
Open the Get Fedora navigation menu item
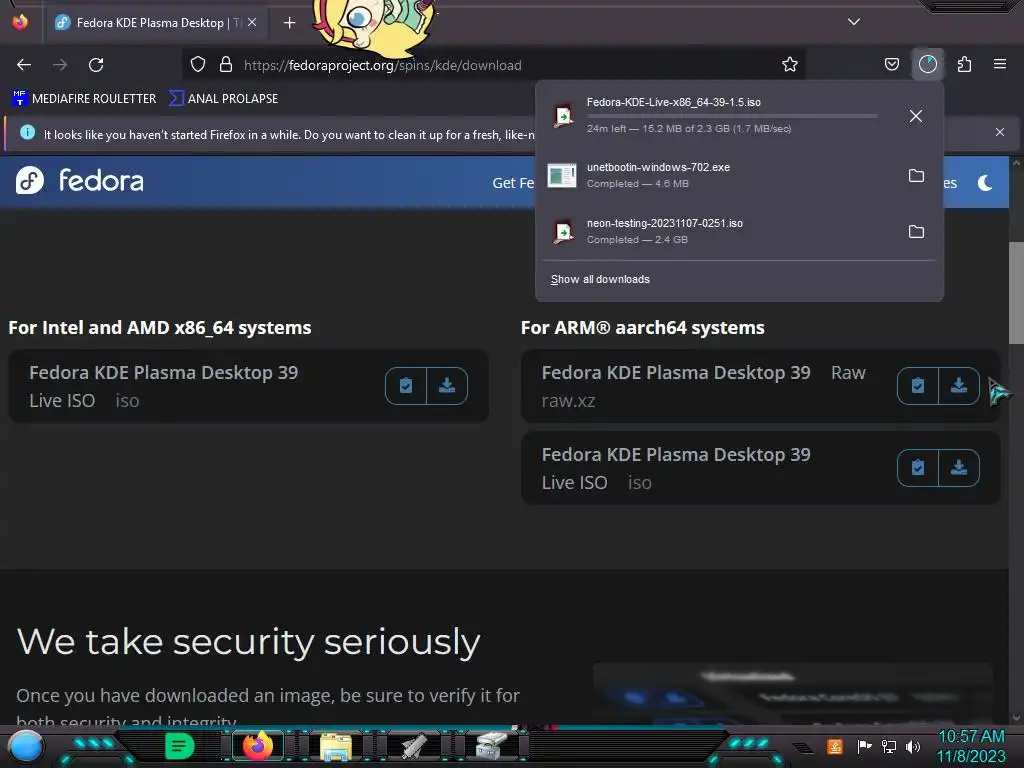[513, 183]
